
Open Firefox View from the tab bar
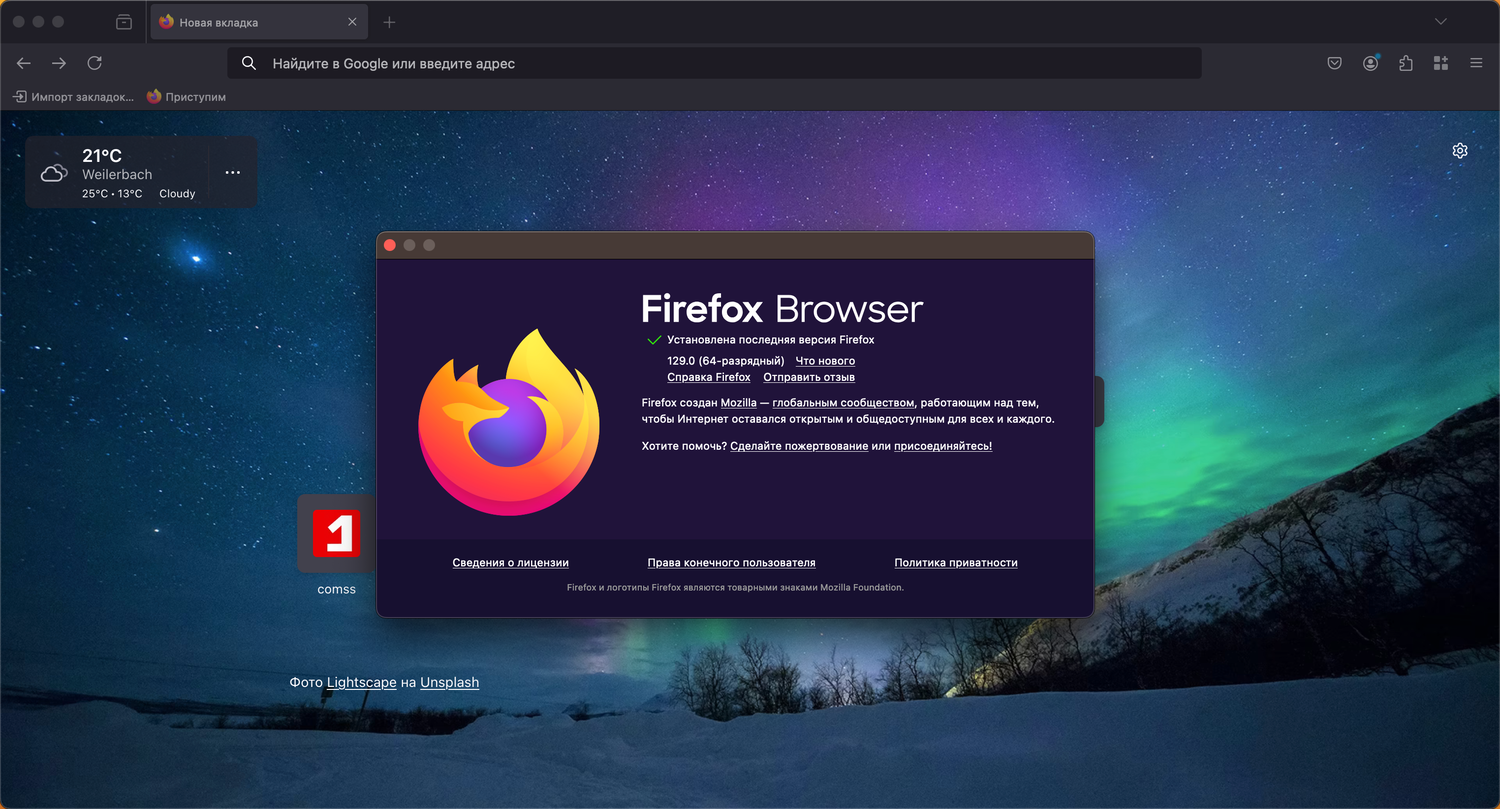point(124,22)
